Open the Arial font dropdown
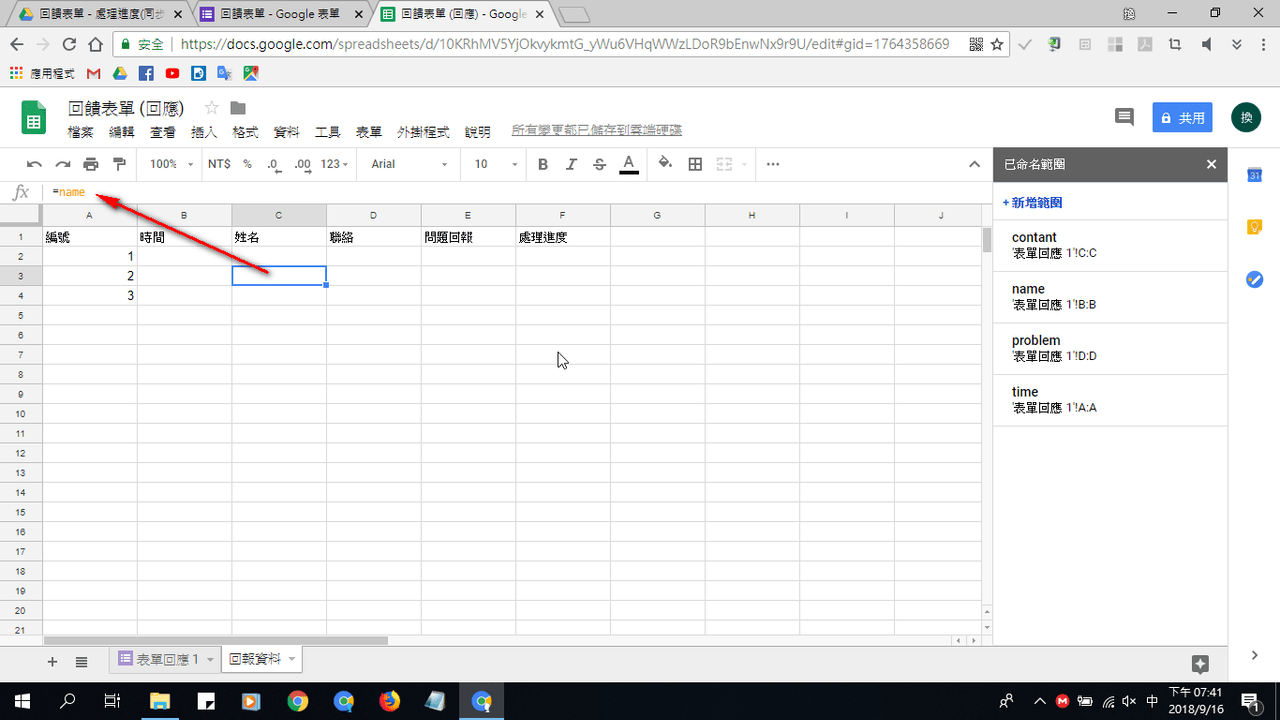The width and height of the screenshot is (1280, 720). (x=409, y=164)
